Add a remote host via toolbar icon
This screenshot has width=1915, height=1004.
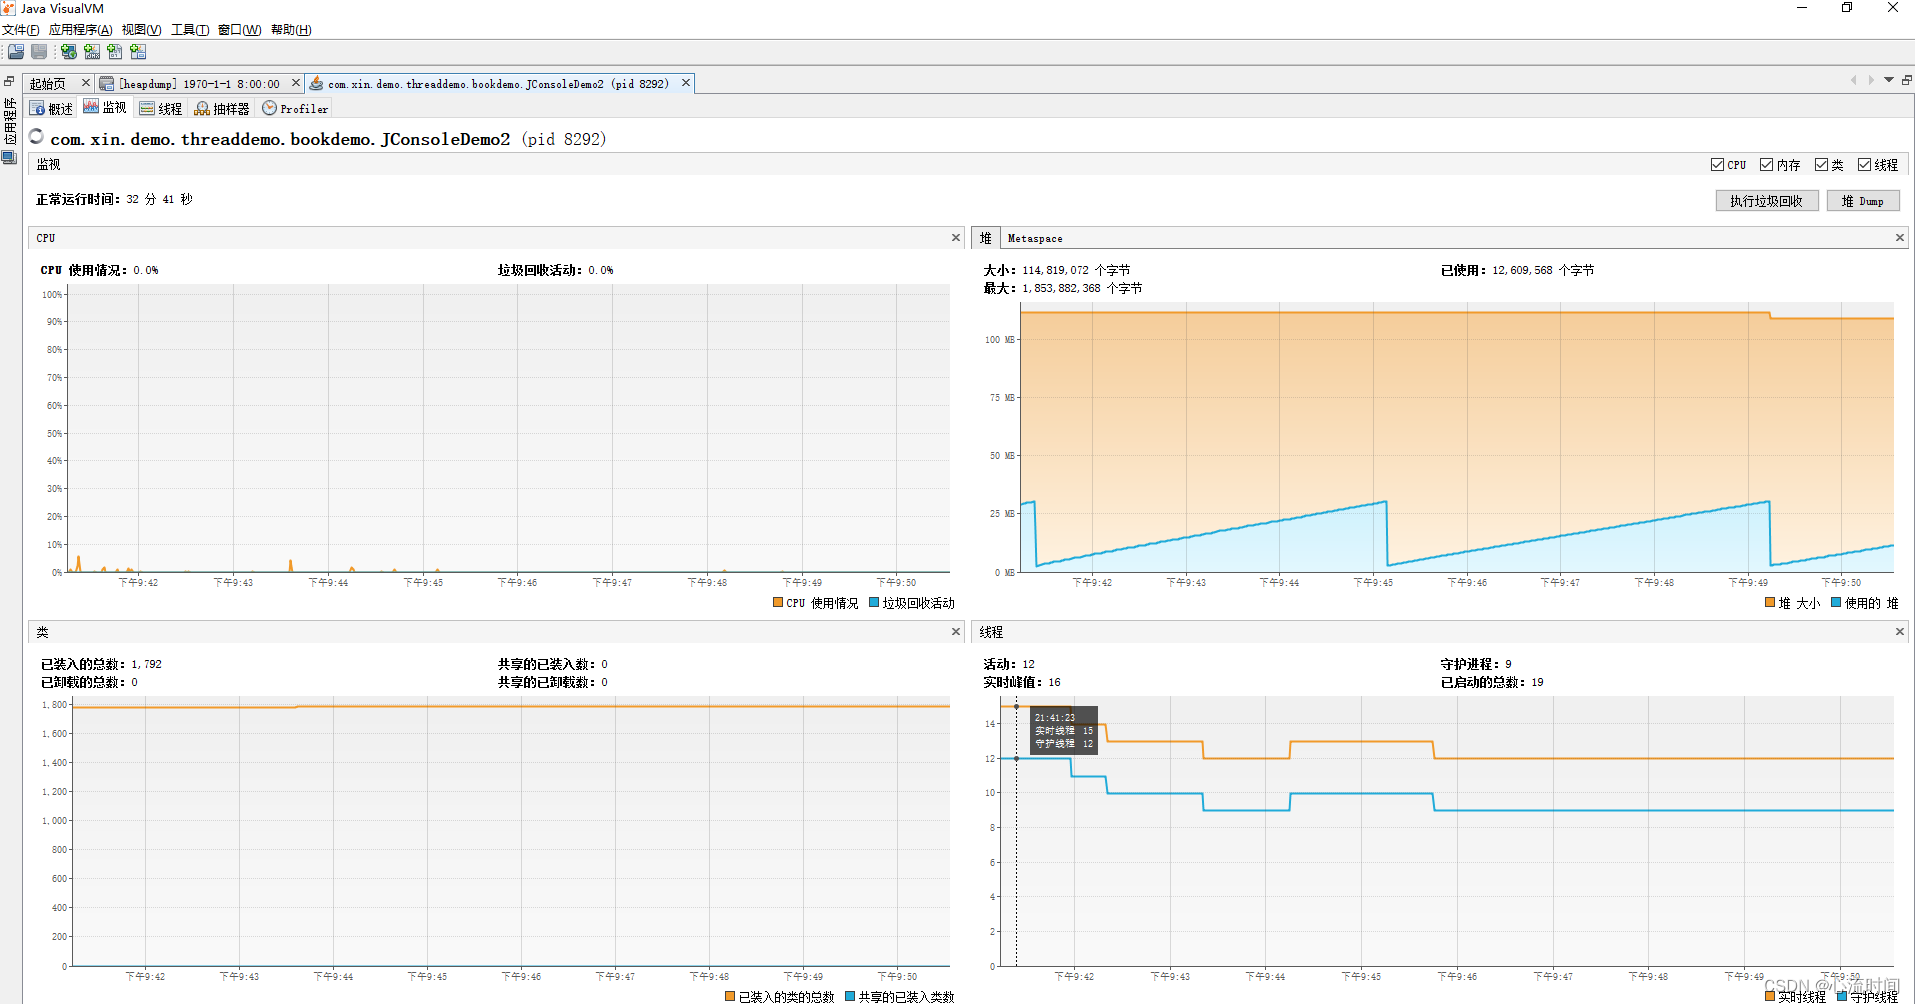click(69, 51)
